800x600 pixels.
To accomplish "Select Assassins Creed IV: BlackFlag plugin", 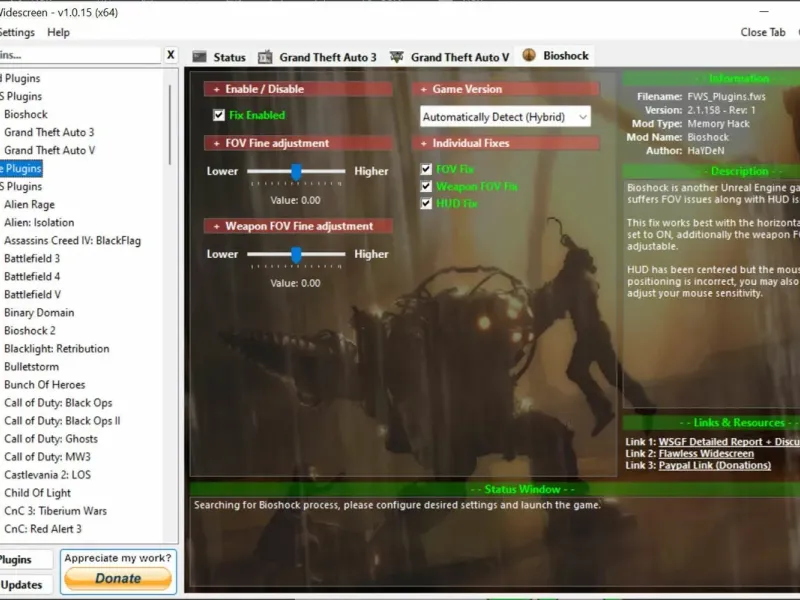I will pyautogui.click(x=72, y=240).
